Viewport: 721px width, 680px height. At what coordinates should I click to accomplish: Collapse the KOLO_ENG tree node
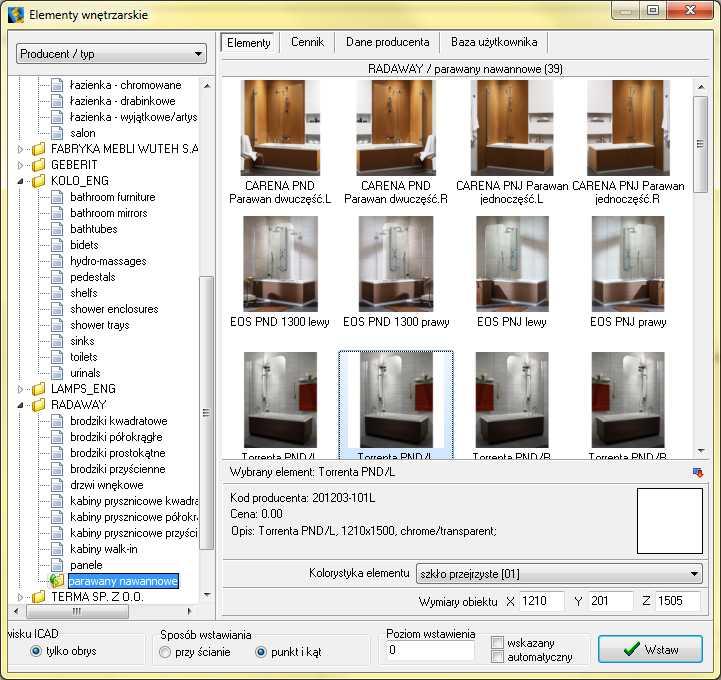(20, 181)
